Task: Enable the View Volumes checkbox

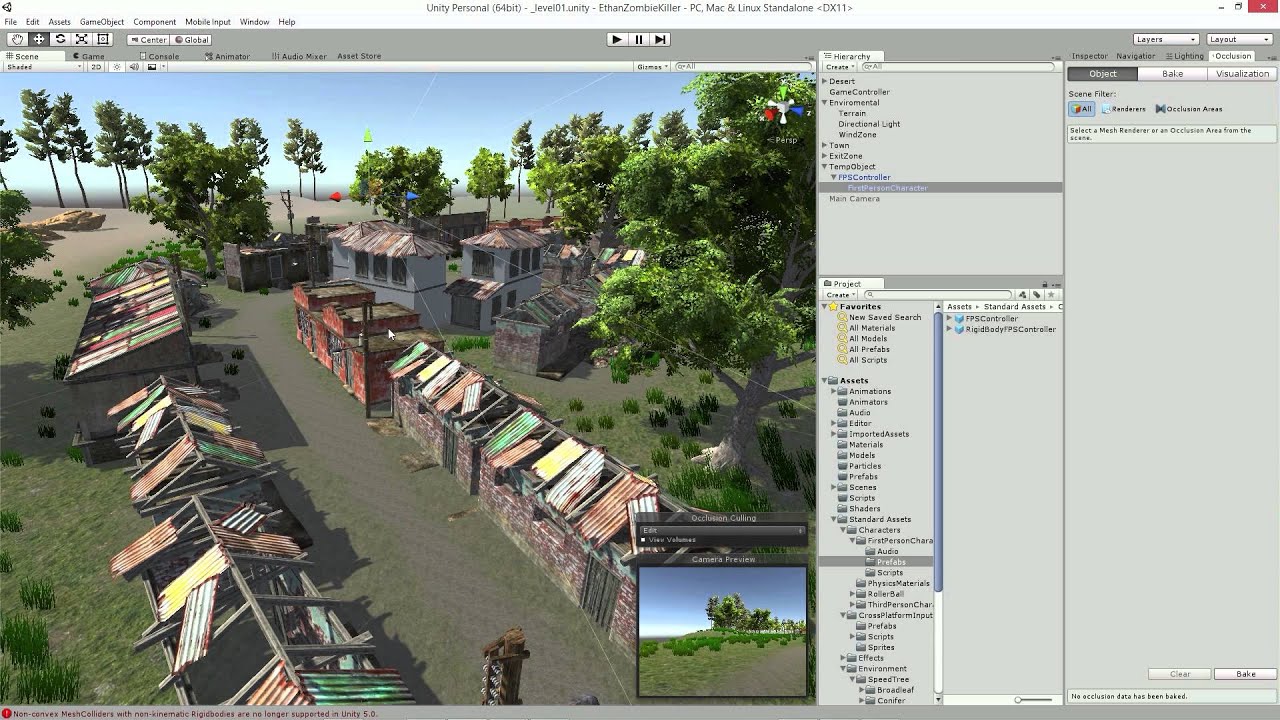Action: coord(643,540)
